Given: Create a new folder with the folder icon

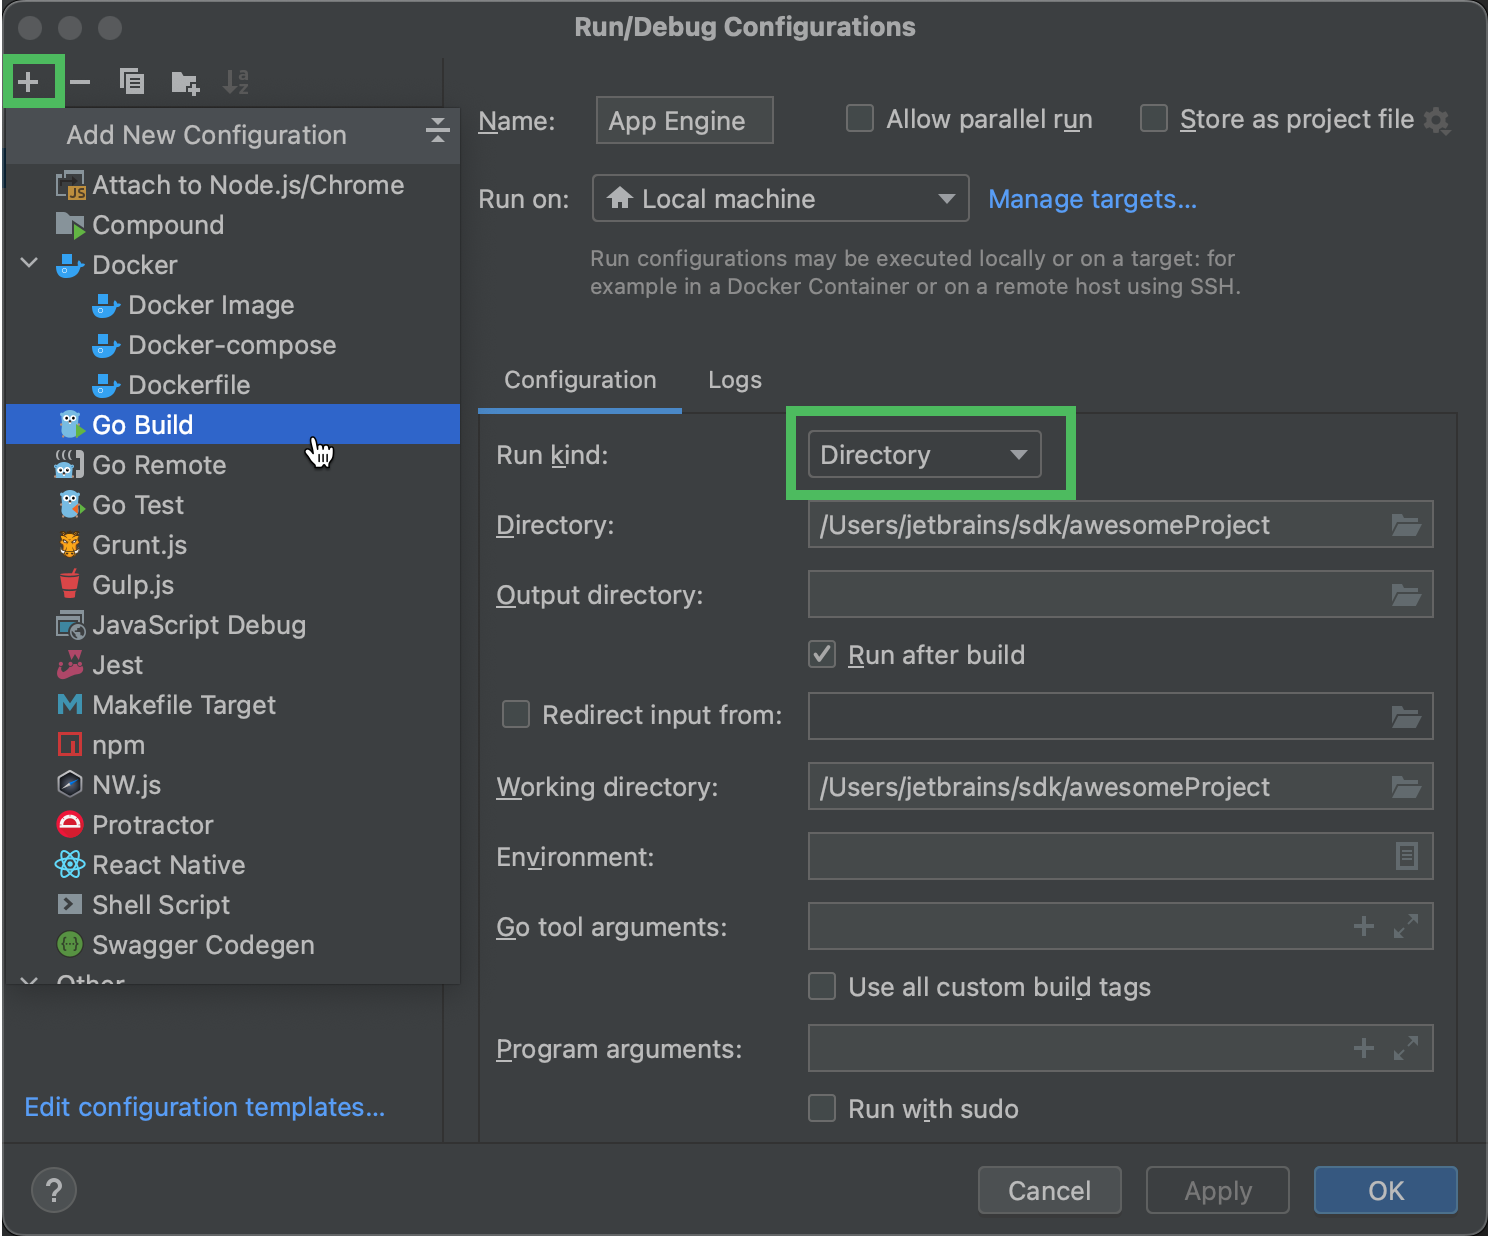Looking at the screenshot, I should [x=184, y=81].
